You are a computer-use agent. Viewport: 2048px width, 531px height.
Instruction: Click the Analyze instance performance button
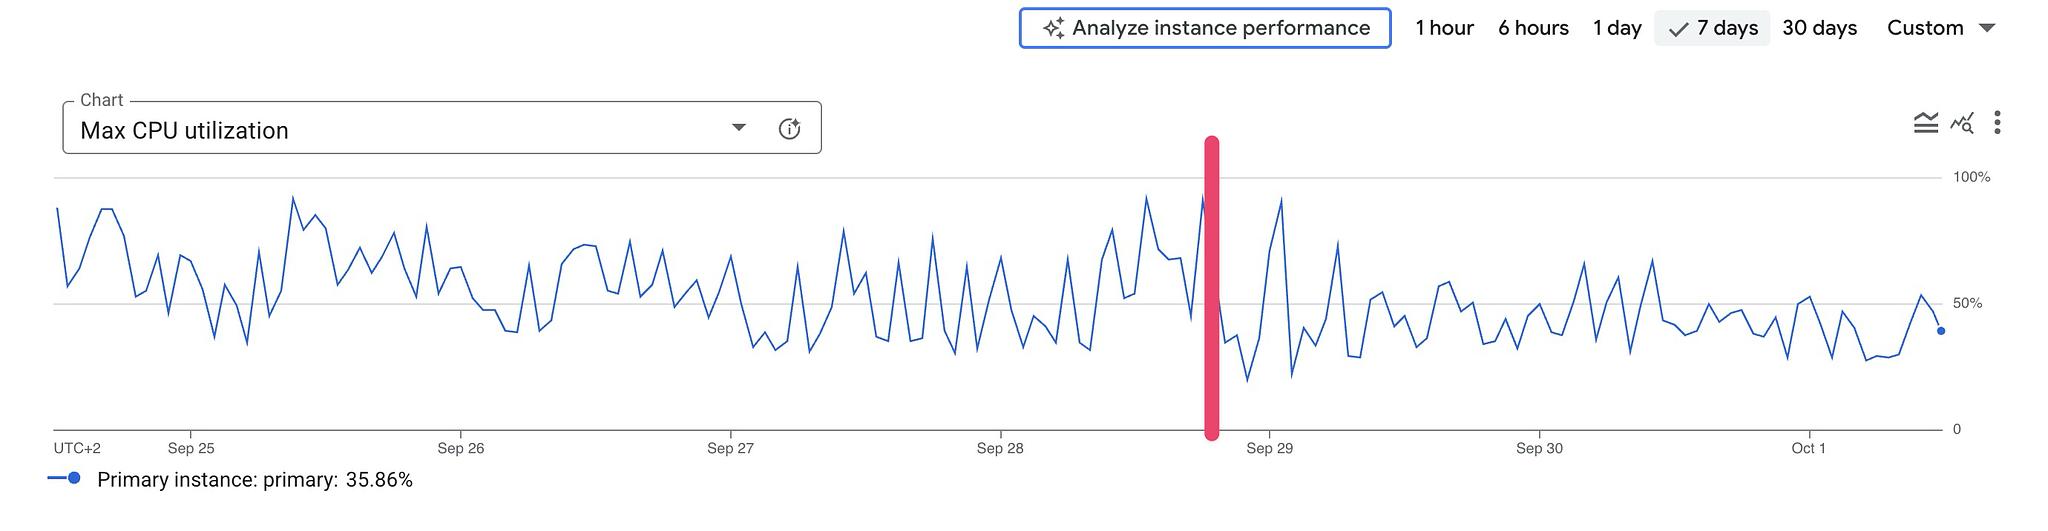pyautogui.click(x=1205, y=28)
